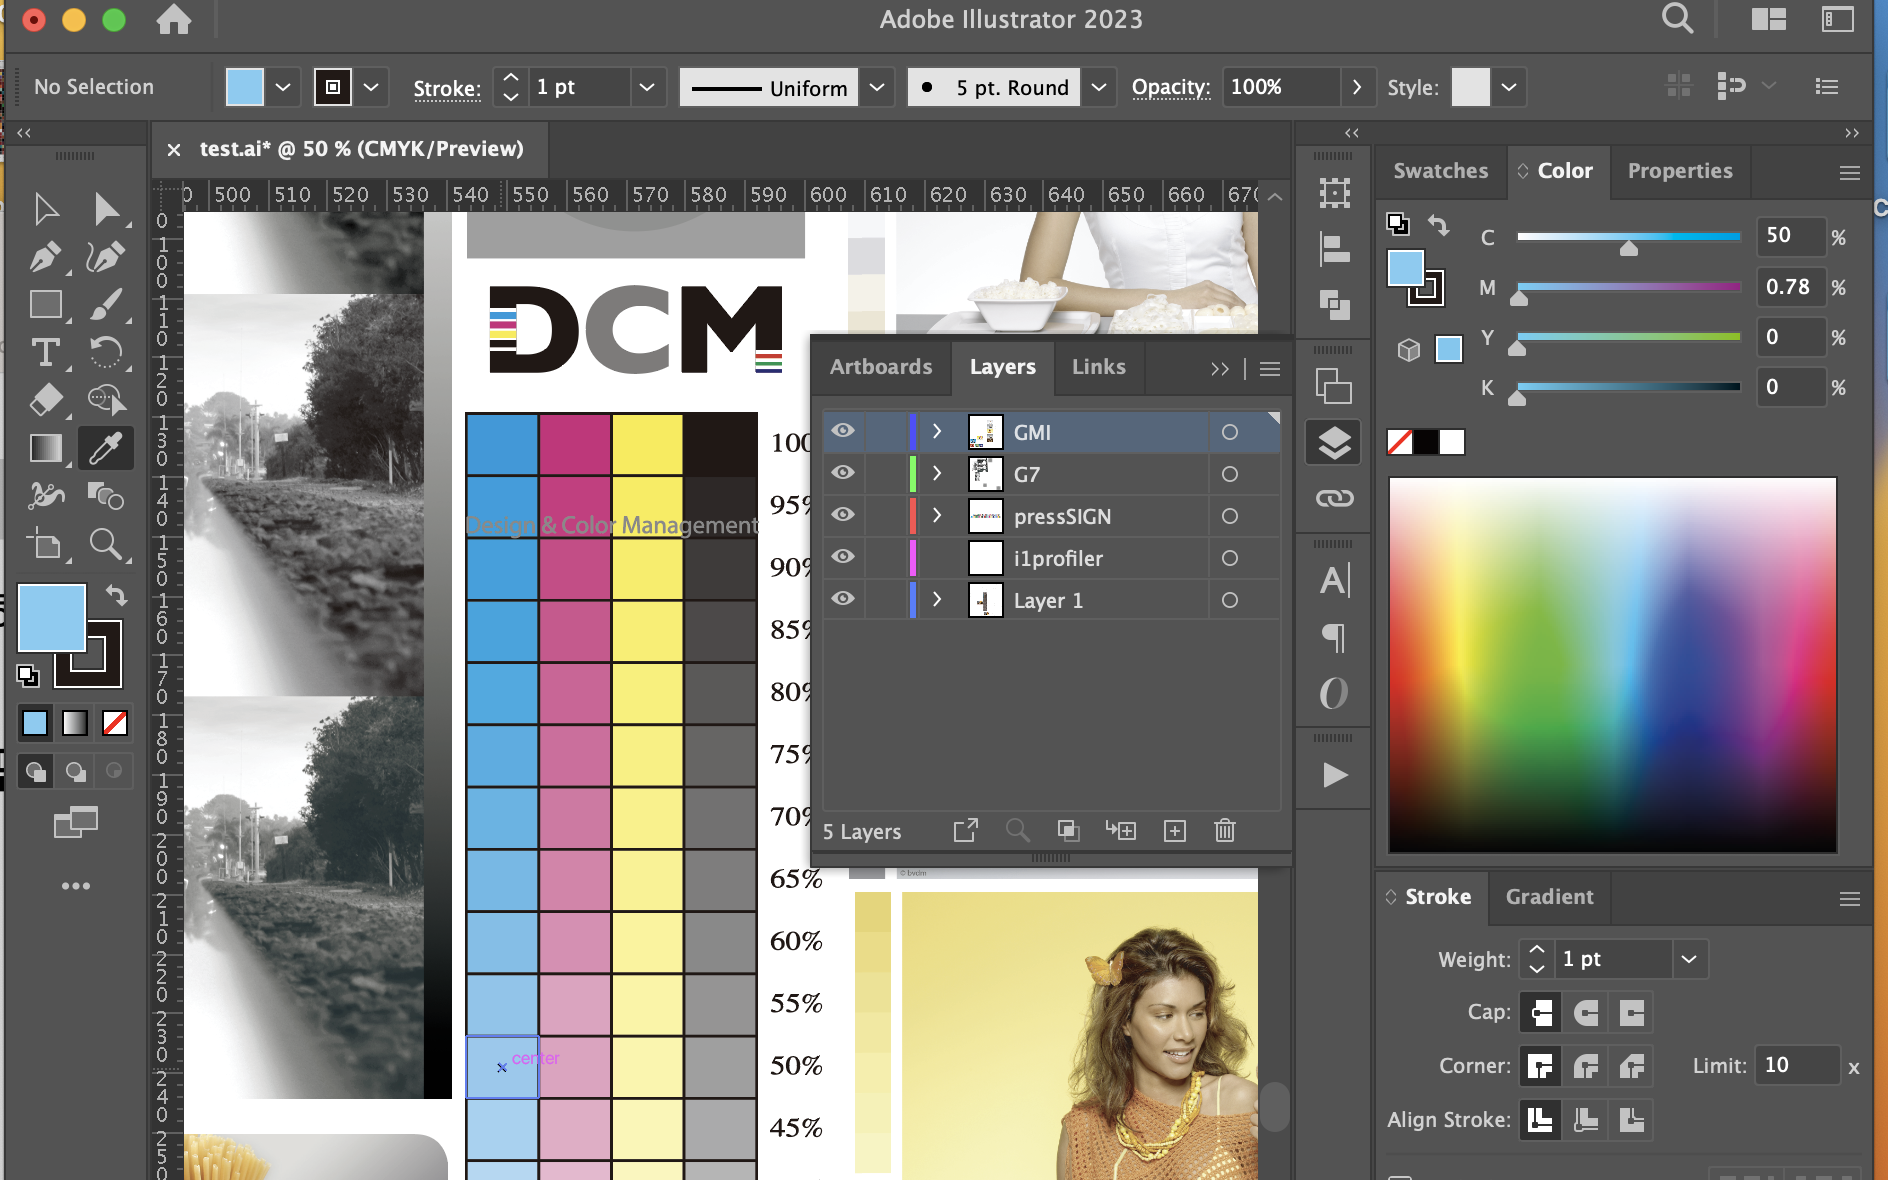1888x1180 pixels.
Task: Open the Align panel dock icon
Action: tap(1334, 247)
